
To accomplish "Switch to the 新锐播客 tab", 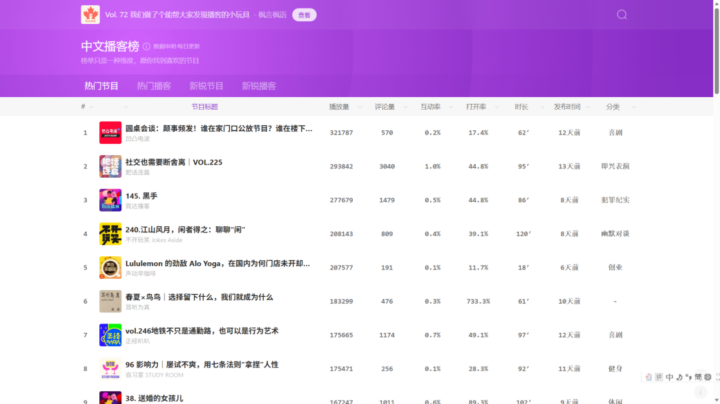I will coord(259,86).
